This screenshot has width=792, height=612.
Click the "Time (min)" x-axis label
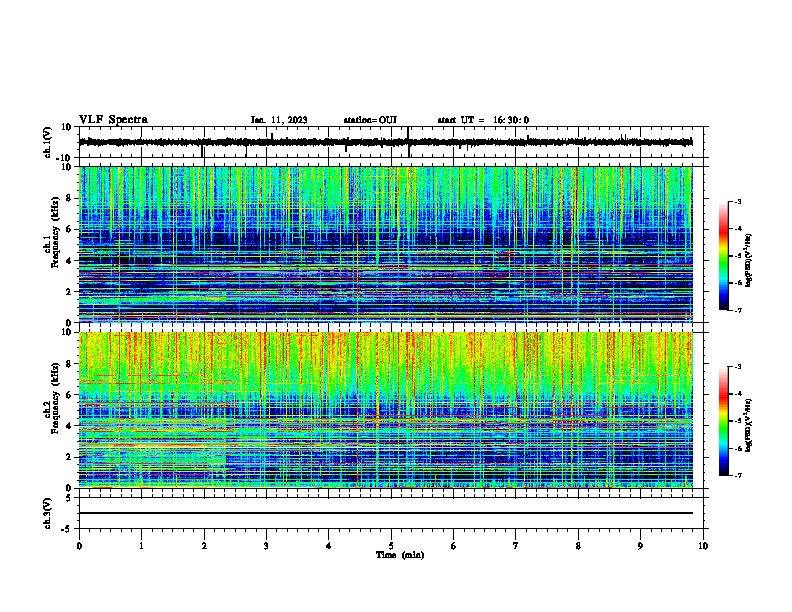tap(400, 555)
